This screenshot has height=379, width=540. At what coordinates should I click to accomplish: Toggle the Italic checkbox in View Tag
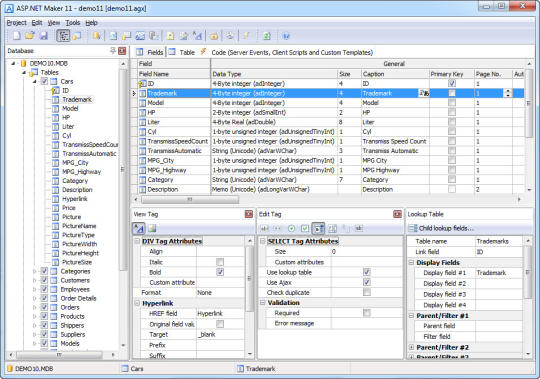coord(220,262)
